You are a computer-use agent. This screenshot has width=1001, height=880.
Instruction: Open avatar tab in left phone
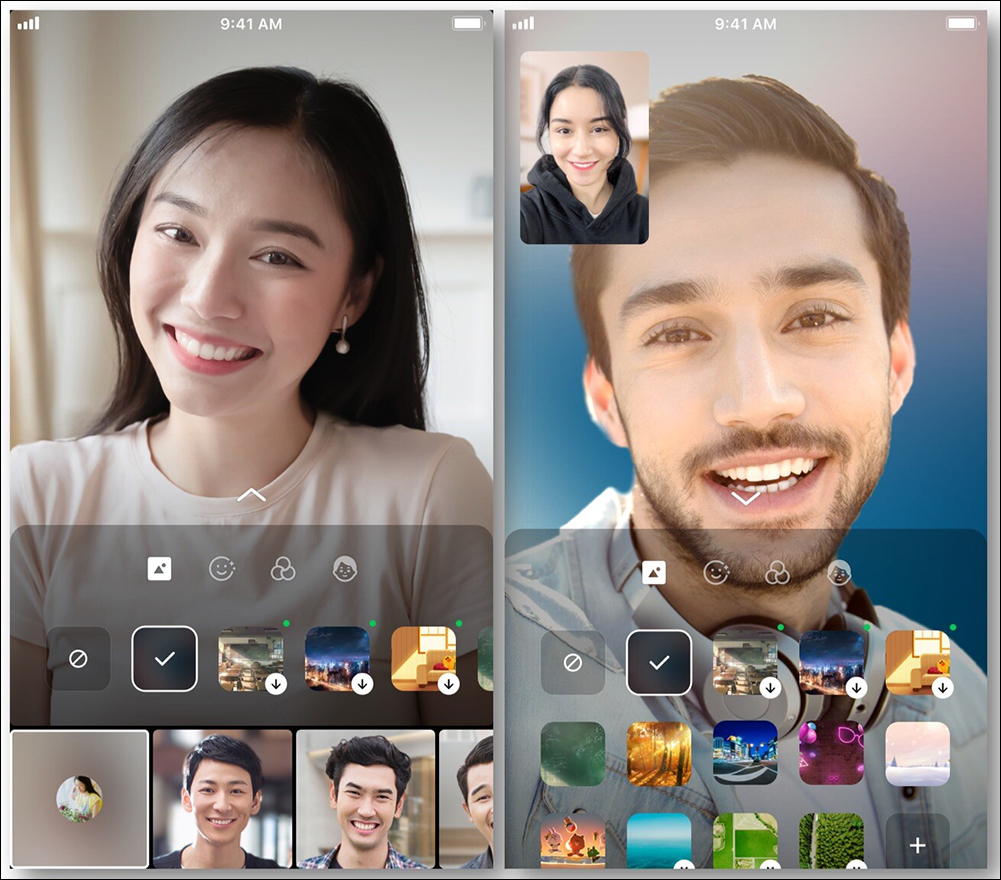(x=345, y=568)
